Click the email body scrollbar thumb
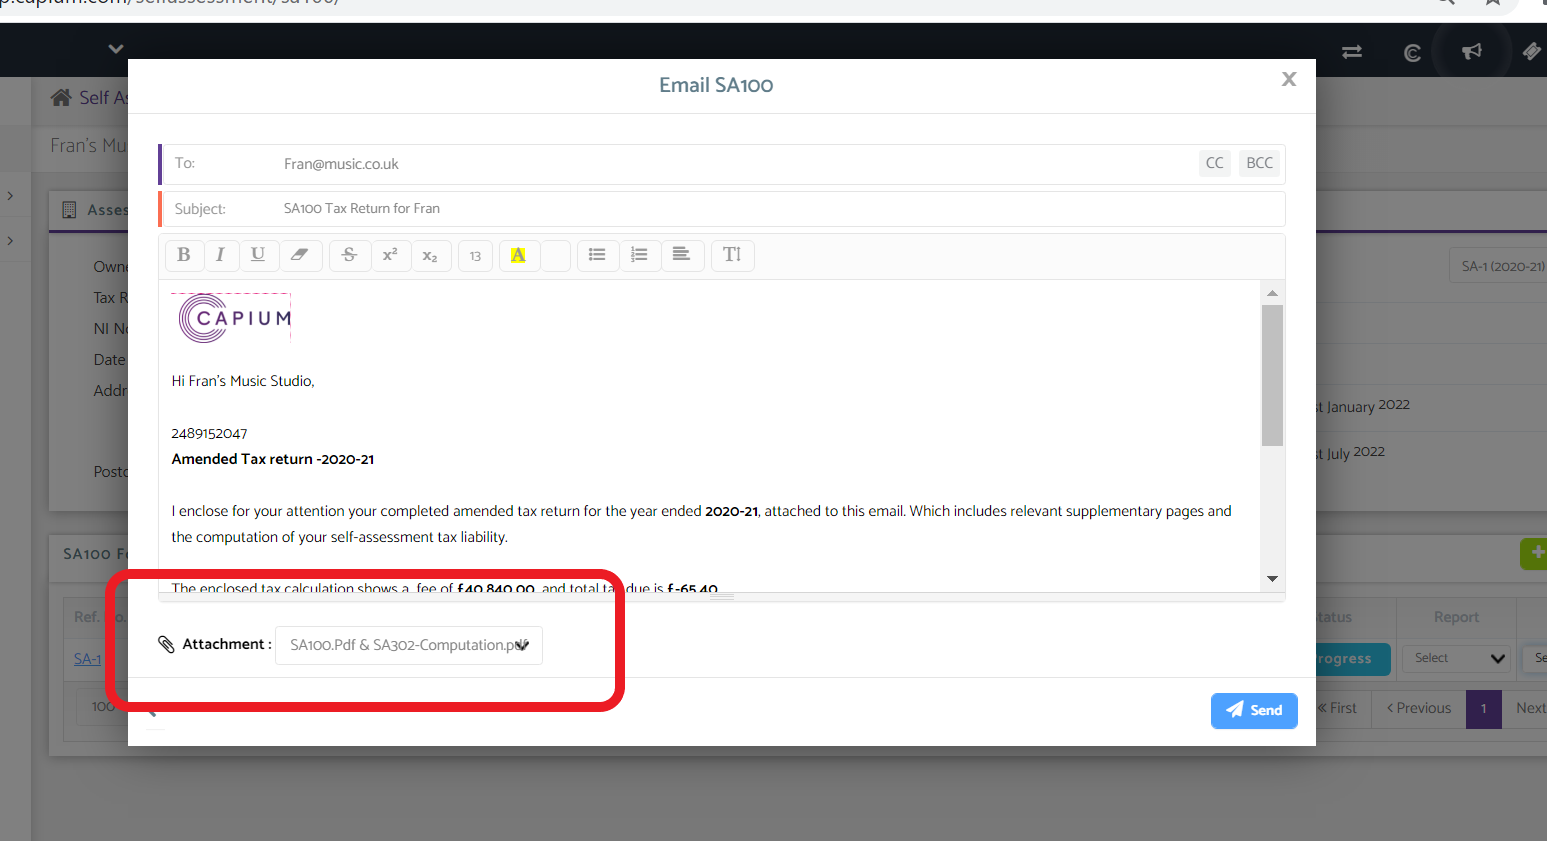The height and width of the screenshot is (841, 1547). pos(1272,375)
